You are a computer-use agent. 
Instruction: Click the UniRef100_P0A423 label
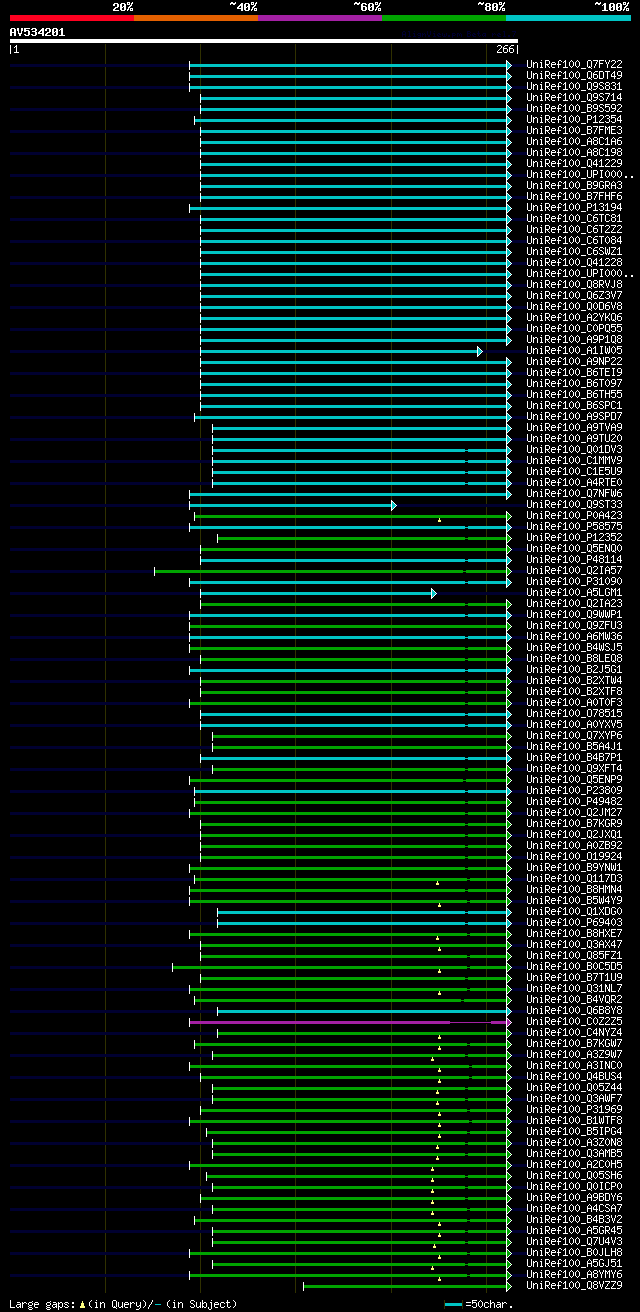[x=575, y=515]
